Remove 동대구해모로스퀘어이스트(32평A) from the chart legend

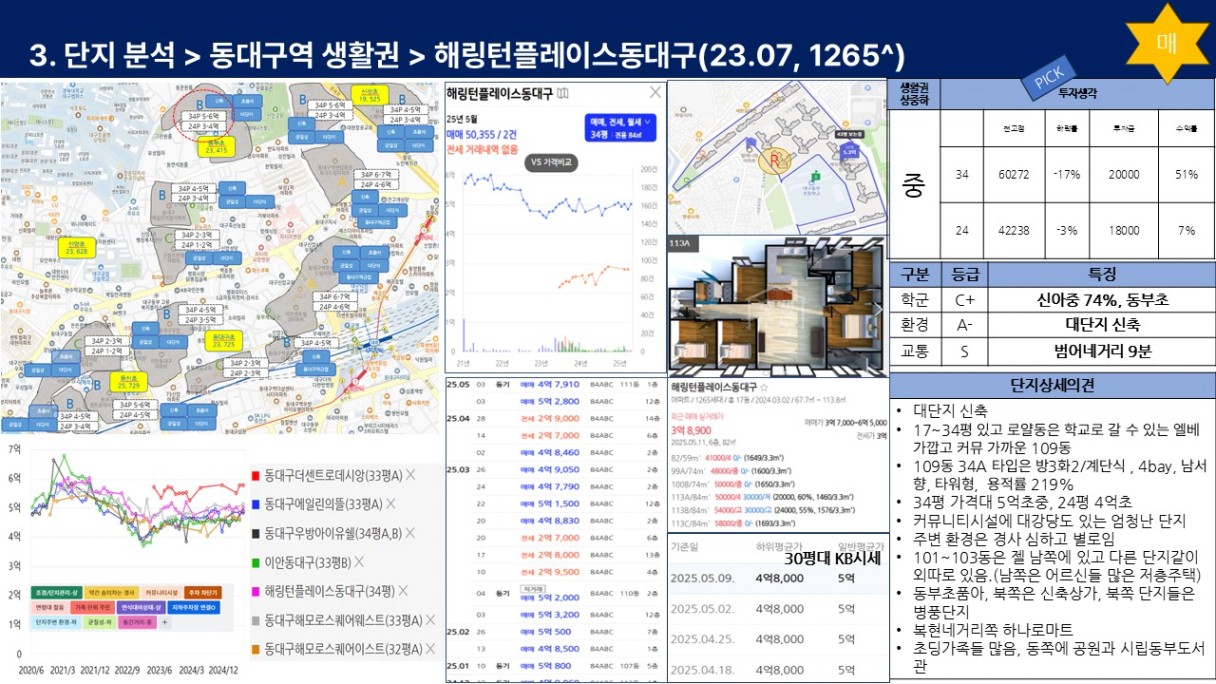(x=431, y=649)
